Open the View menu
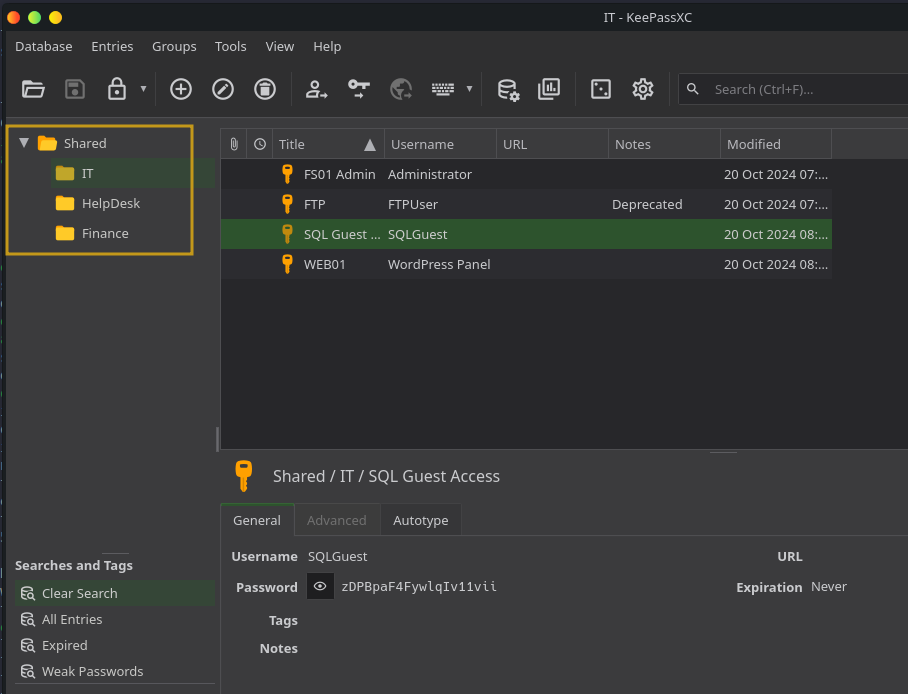This screenshot has height=694, width=908. click(280, 46)
